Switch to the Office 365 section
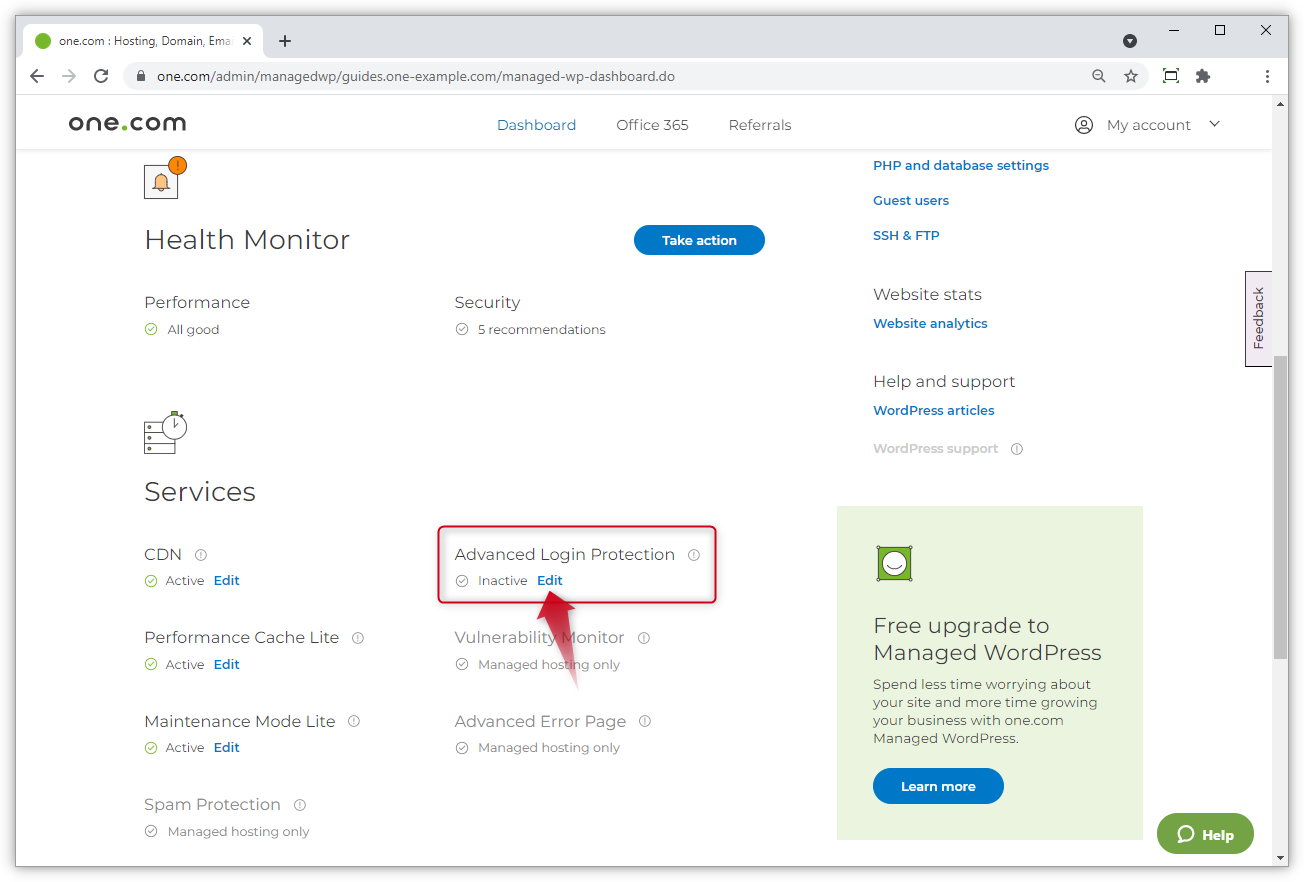 click(x=652, y=124)
